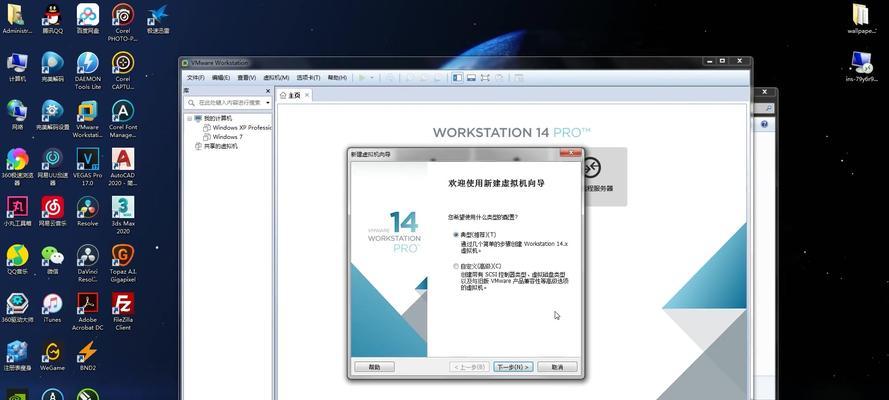Open the 百度网盘 desktop icon
The height and width of the screenshot is (400, 889).
click(87, 19)
